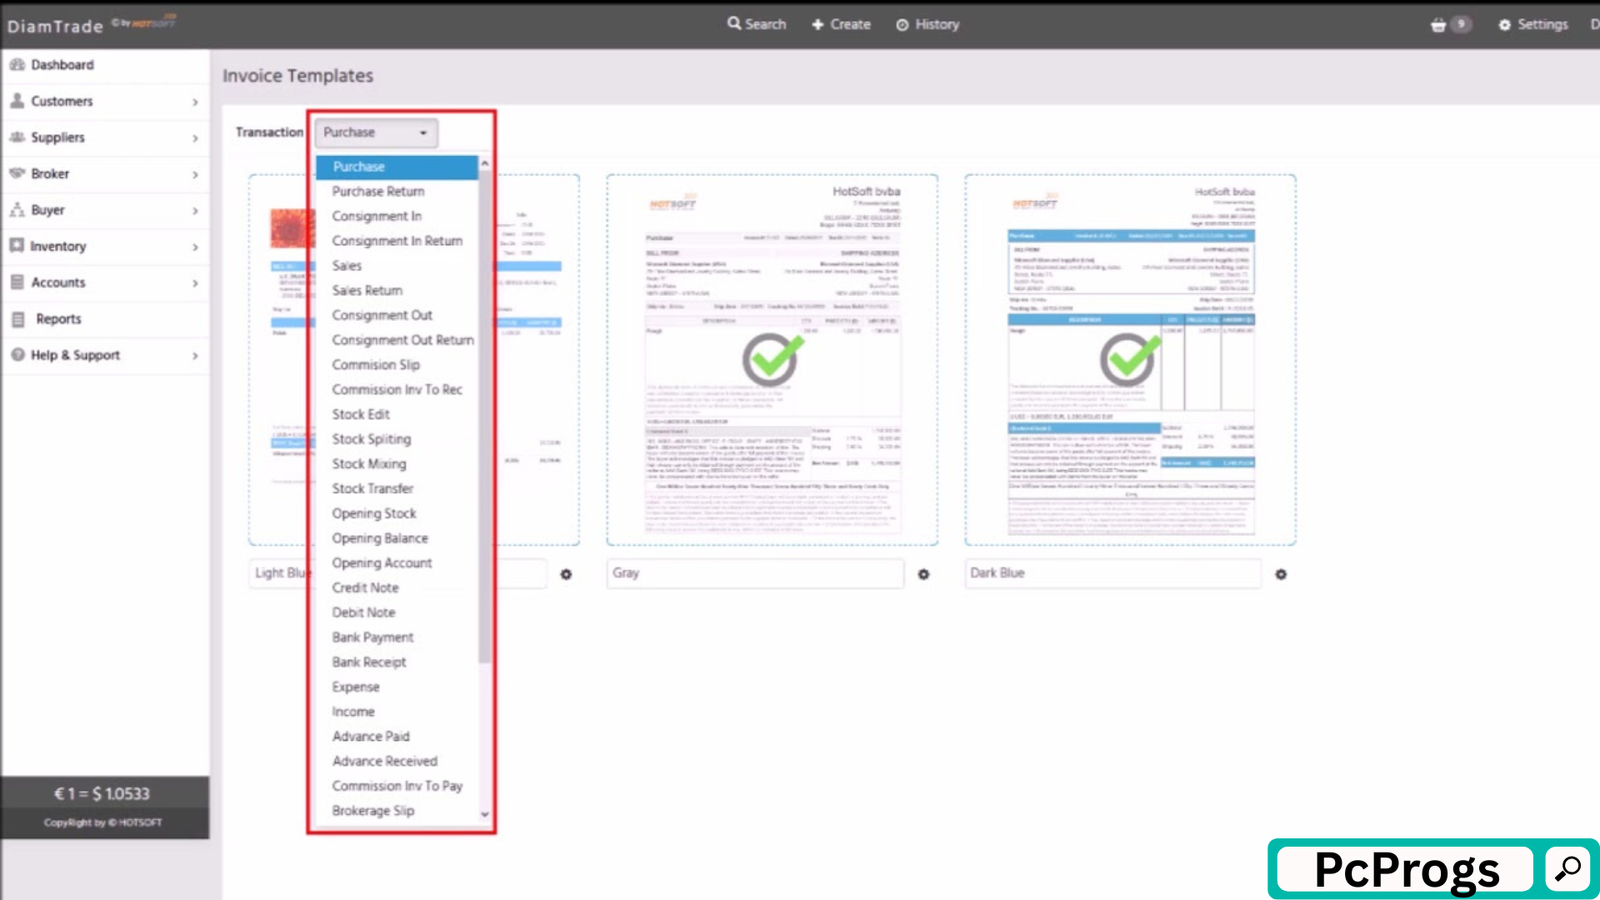Click the plus icon beside Create
The width and height of the screenshot is (1600, 900).
[817, 24]
